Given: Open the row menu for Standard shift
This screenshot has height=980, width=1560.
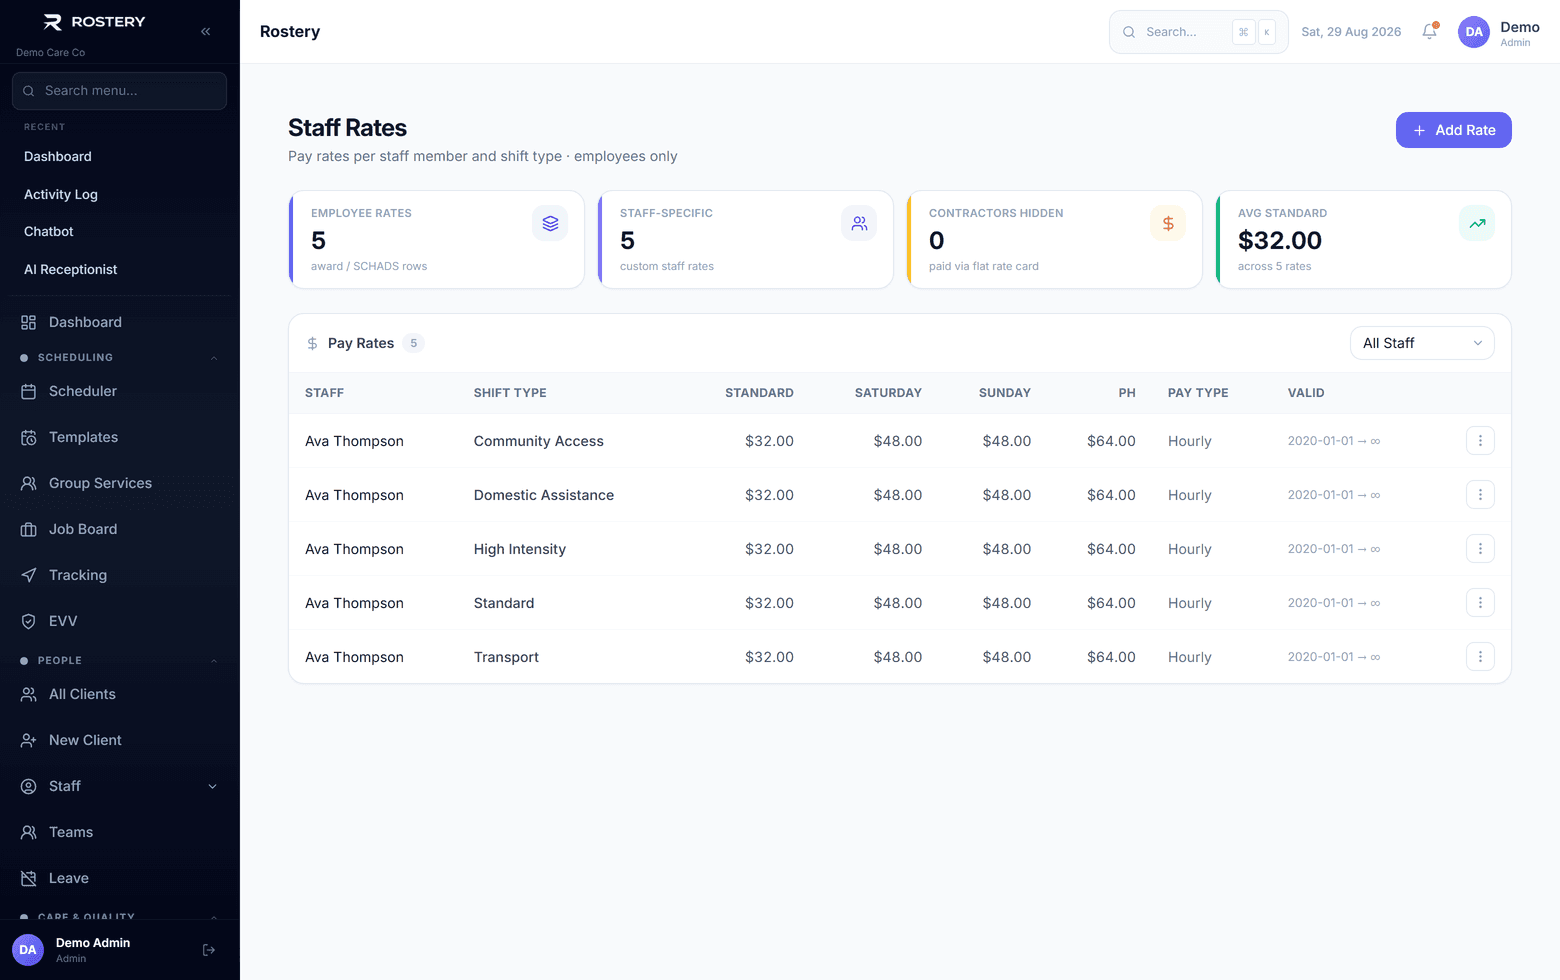Looking at the screenshot, I should [x=1480, y=603].
